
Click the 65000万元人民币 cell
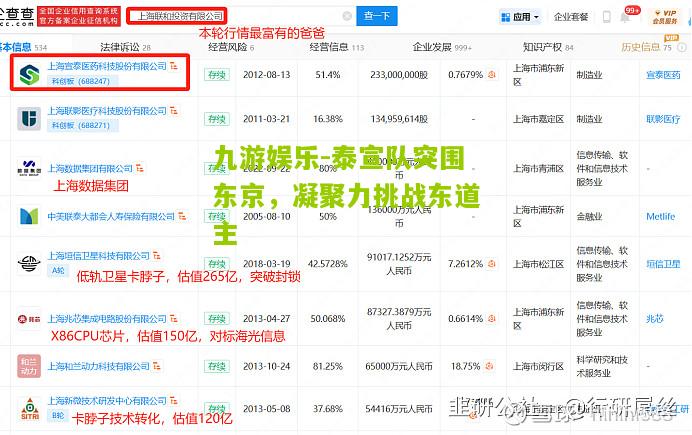(x=399, y=366)
